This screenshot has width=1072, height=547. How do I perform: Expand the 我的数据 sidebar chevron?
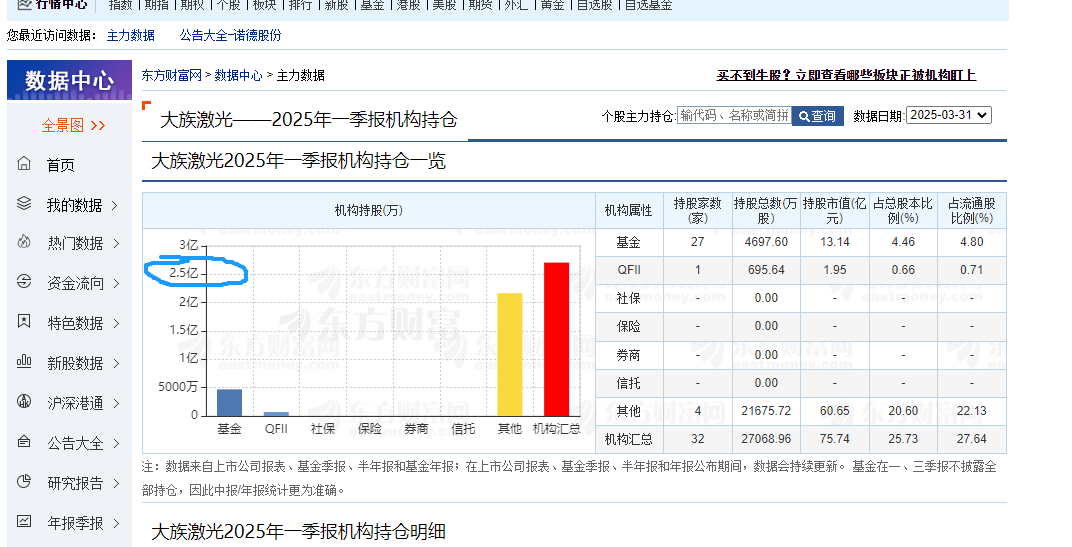click(114, 205)
